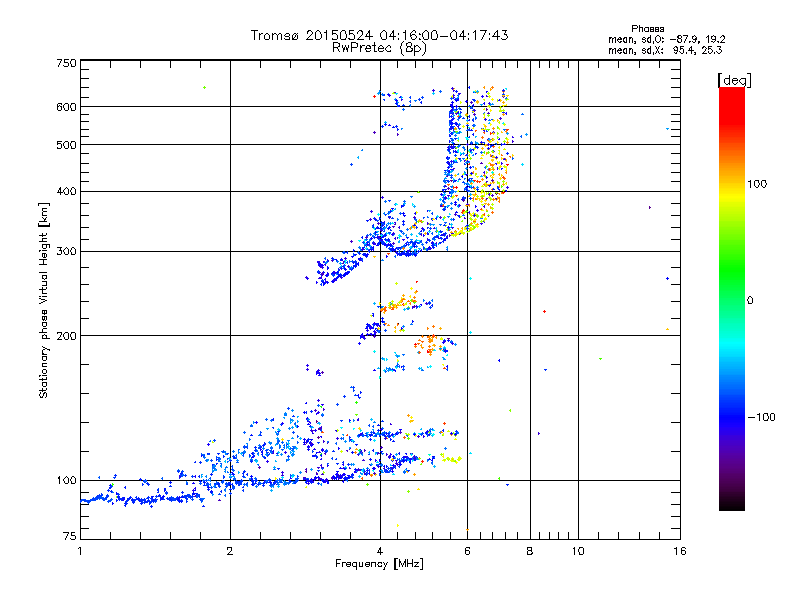Click the x-axis tick label '4'

coord(380,551)
